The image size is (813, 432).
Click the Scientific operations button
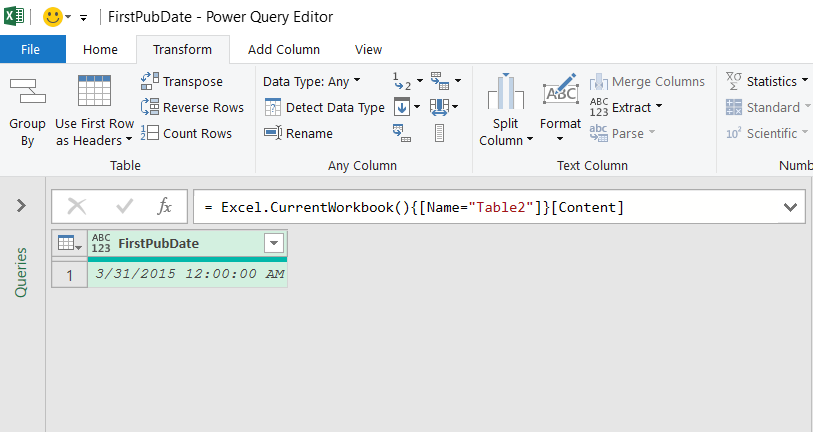click(x=768, y=133)
